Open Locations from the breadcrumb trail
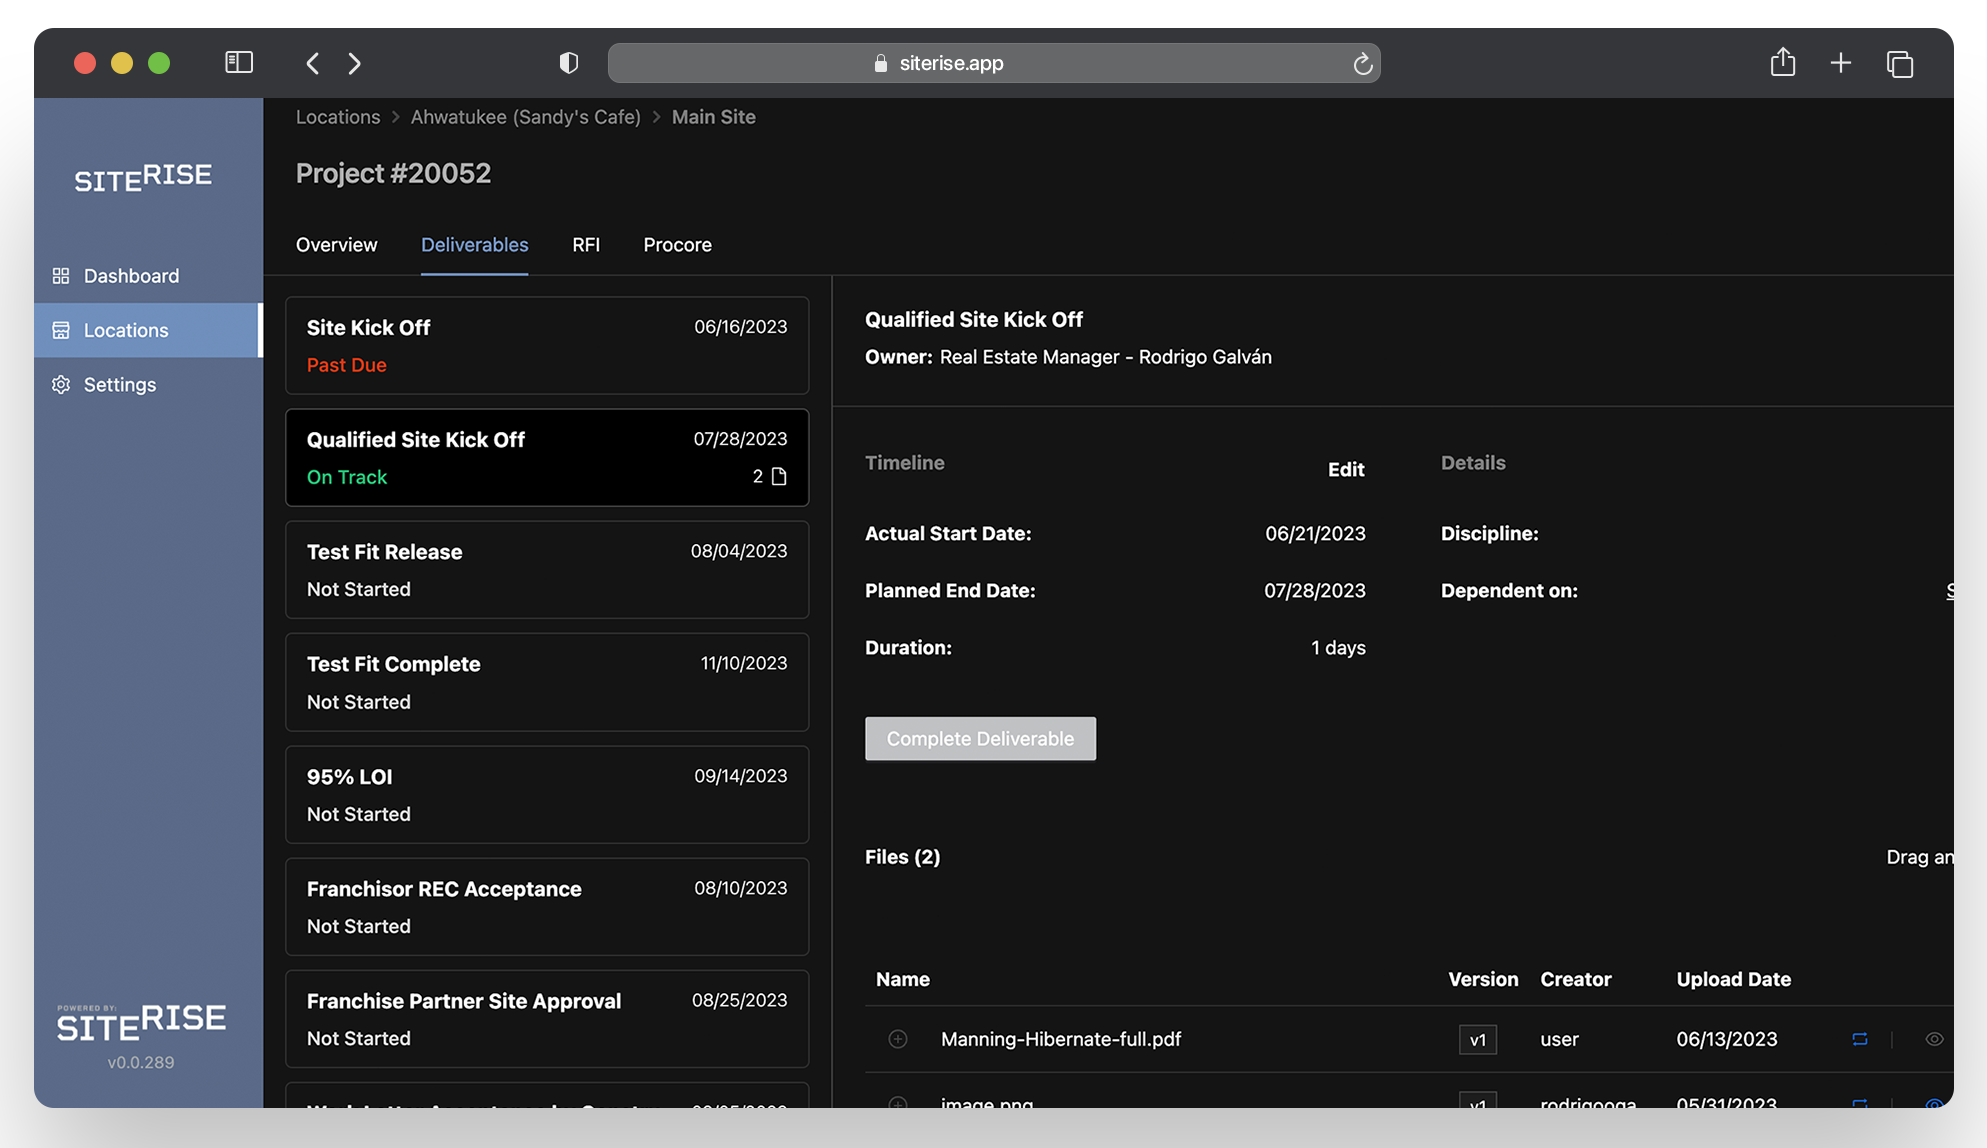The image size is (1987, 1148). 337,117
